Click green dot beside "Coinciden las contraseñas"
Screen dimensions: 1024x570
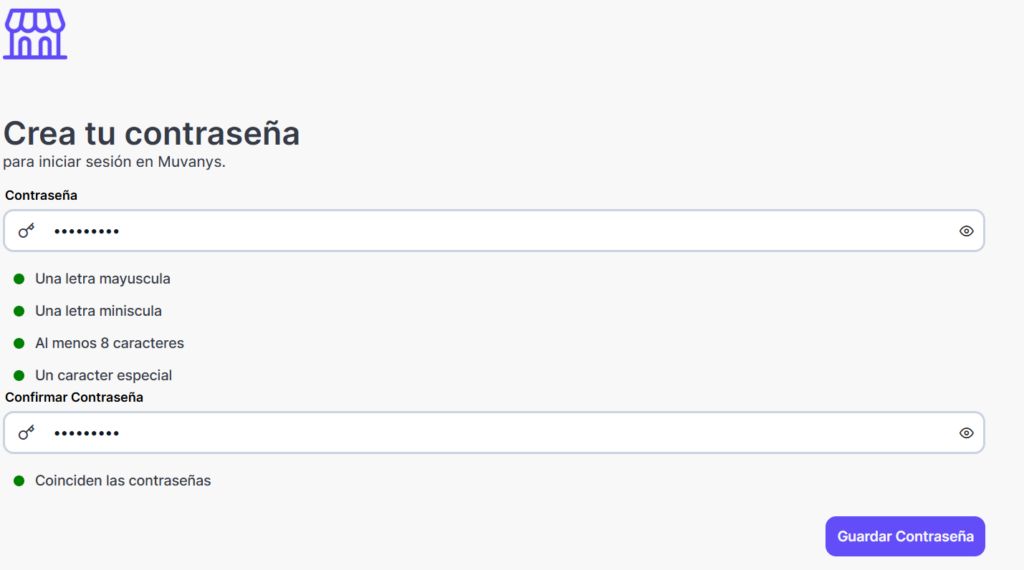click(18, 481)
